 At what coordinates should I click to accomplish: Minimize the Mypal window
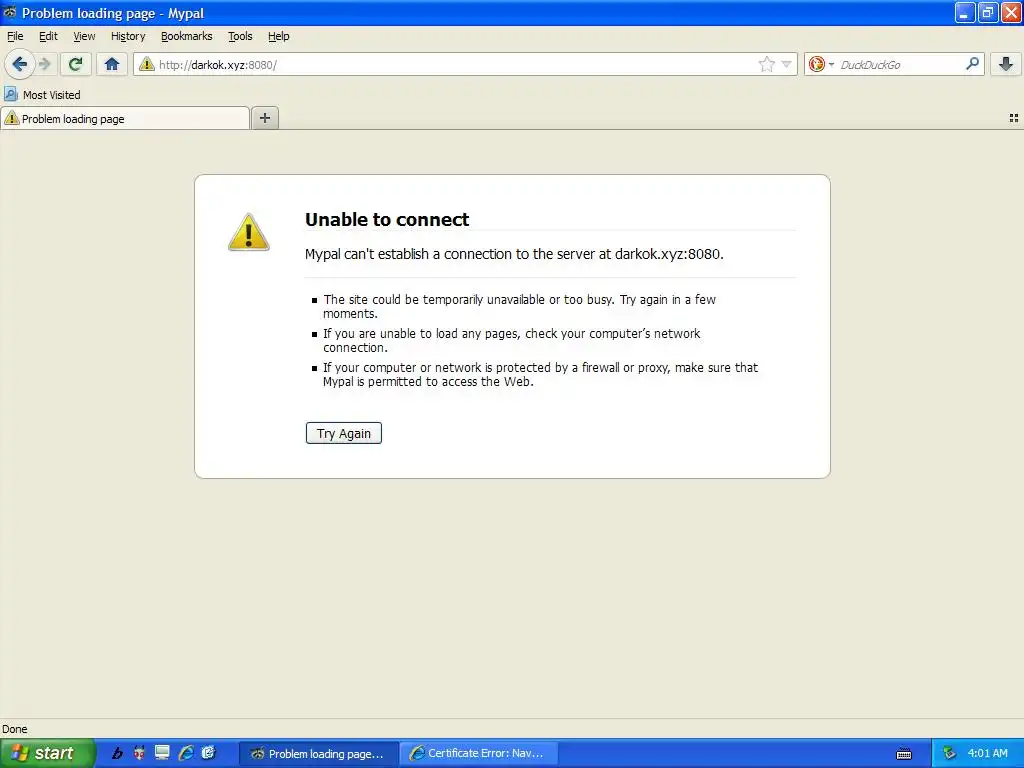[965, 12]
